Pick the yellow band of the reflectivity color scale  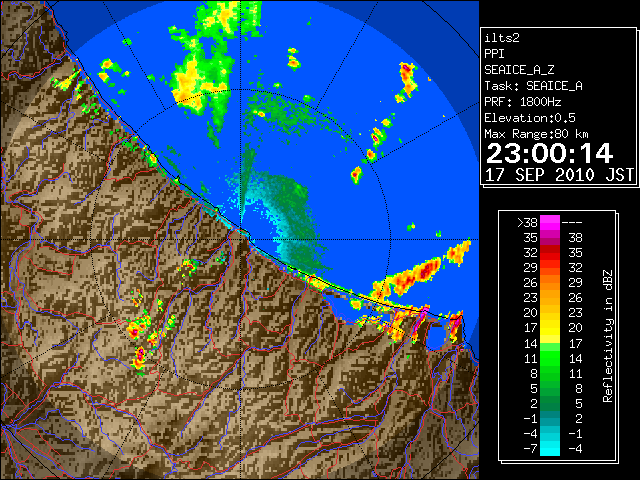pyautogui.click(x=550, y=329)
